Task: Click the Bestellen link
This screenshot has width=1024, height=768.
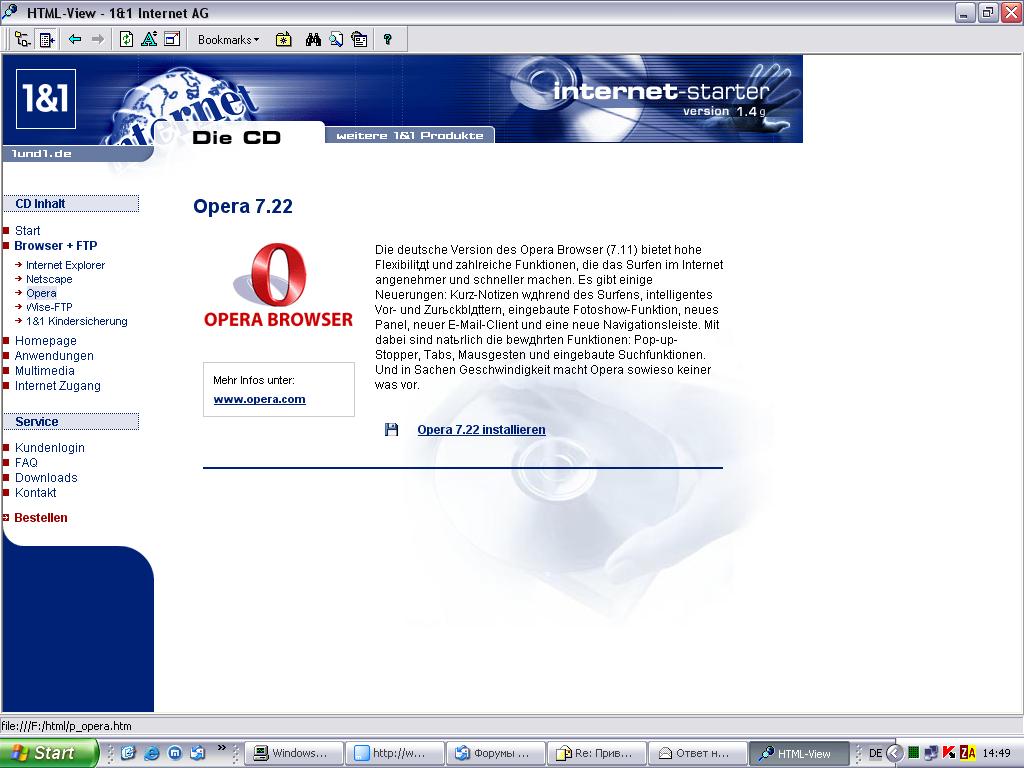Action: [x=40, y=518]
